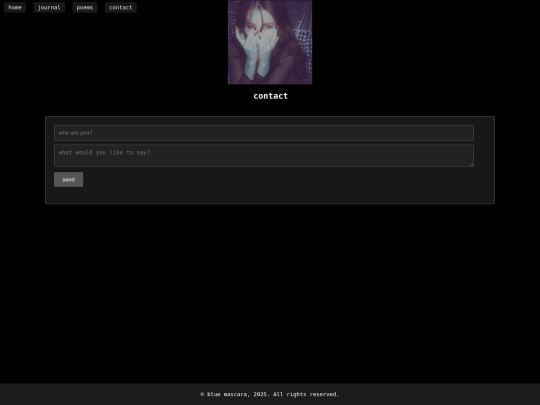Select the contact nav item

121,7
